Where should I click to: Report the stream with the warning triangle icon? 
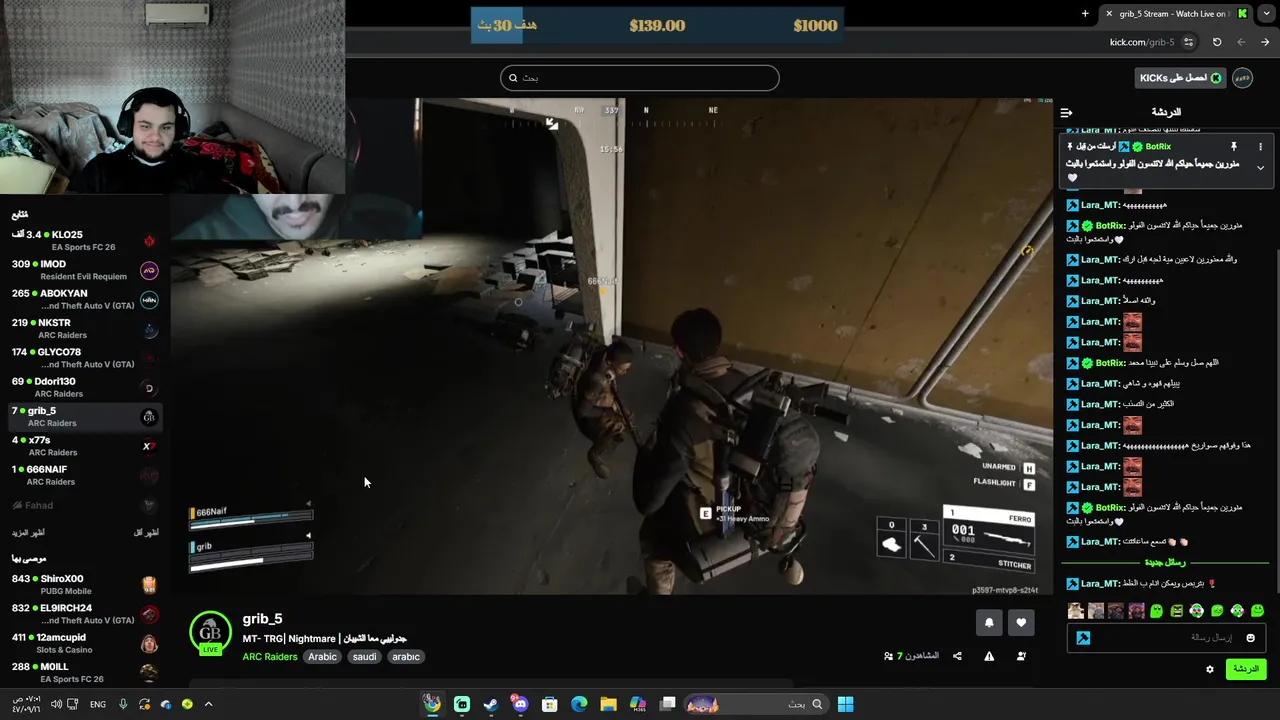point(989,656)
